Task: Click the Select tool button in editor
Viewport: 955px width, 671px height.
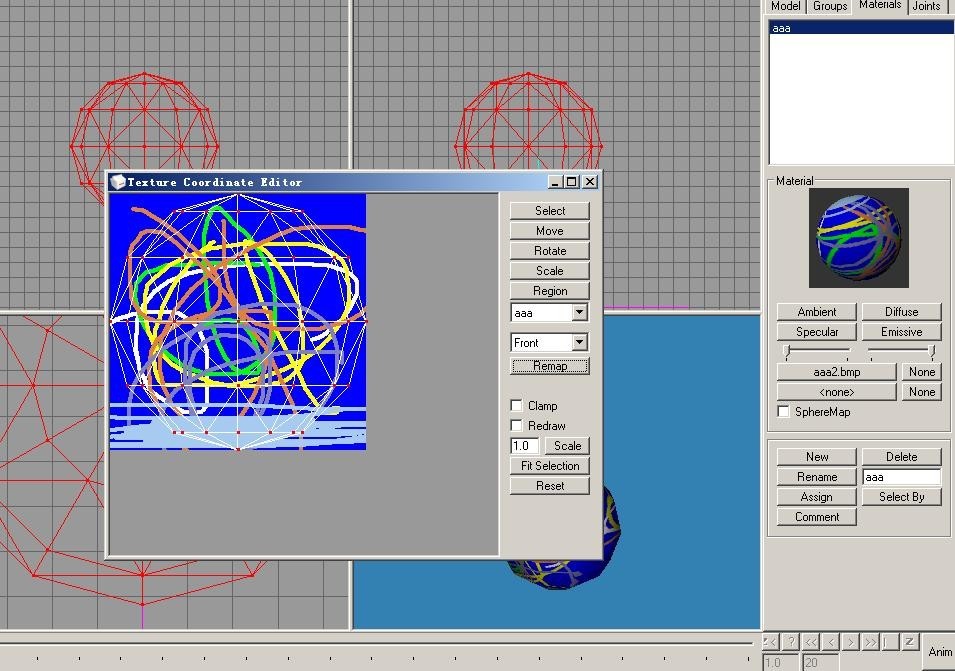Action: (x=549, y=211)
